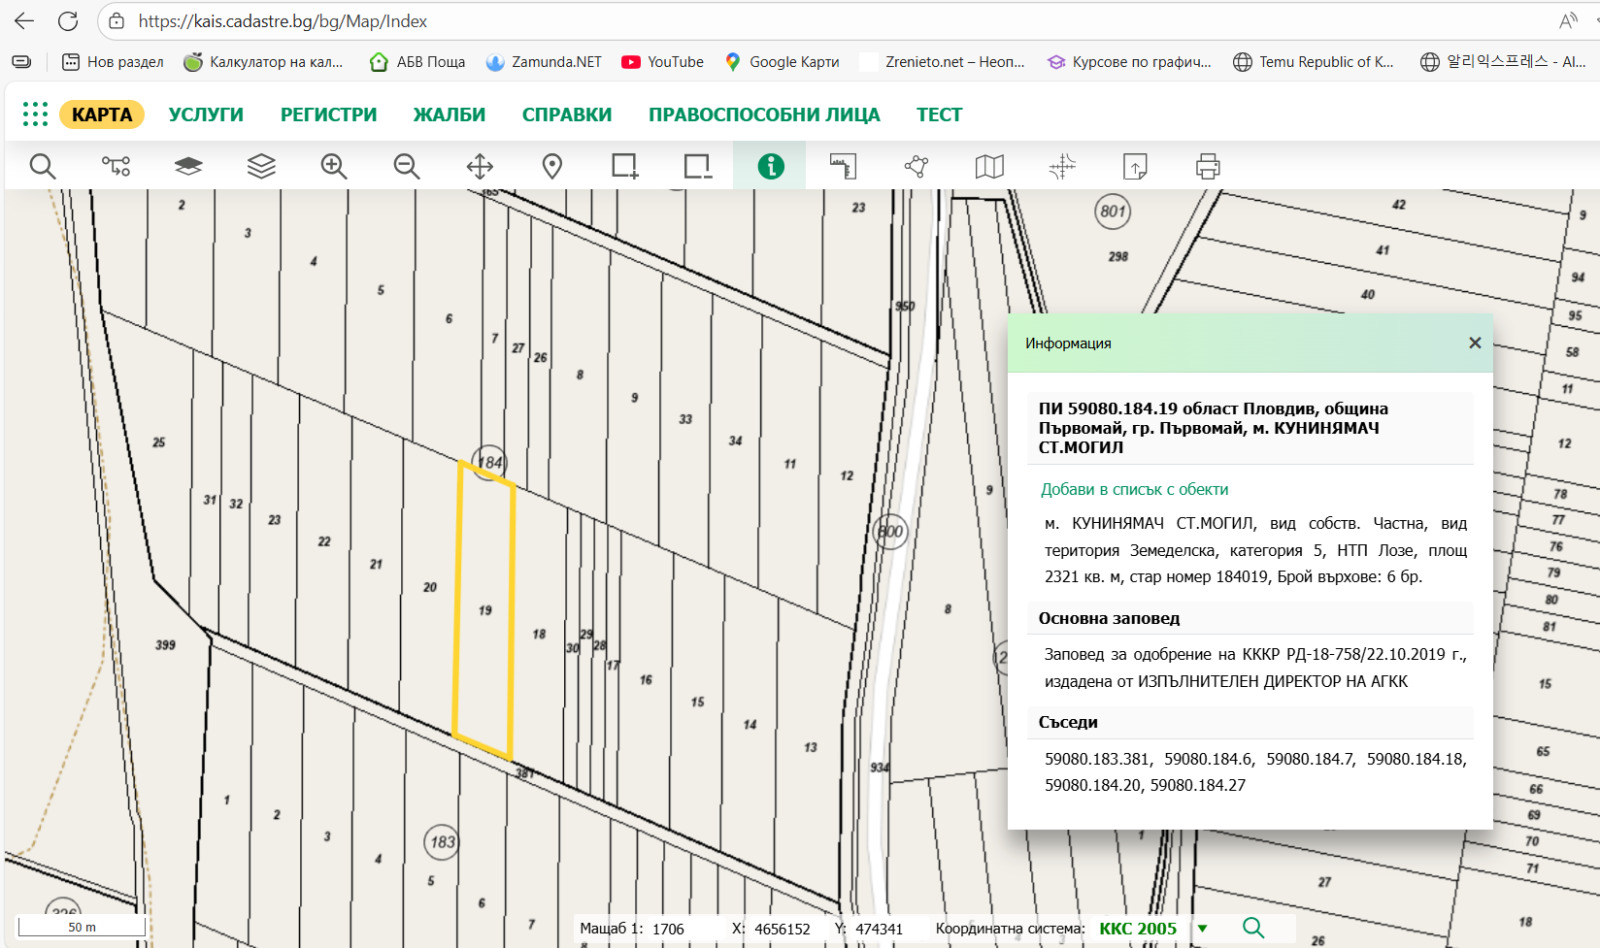
Task: Click the Print map icon
Action: tap(1207, 166)
